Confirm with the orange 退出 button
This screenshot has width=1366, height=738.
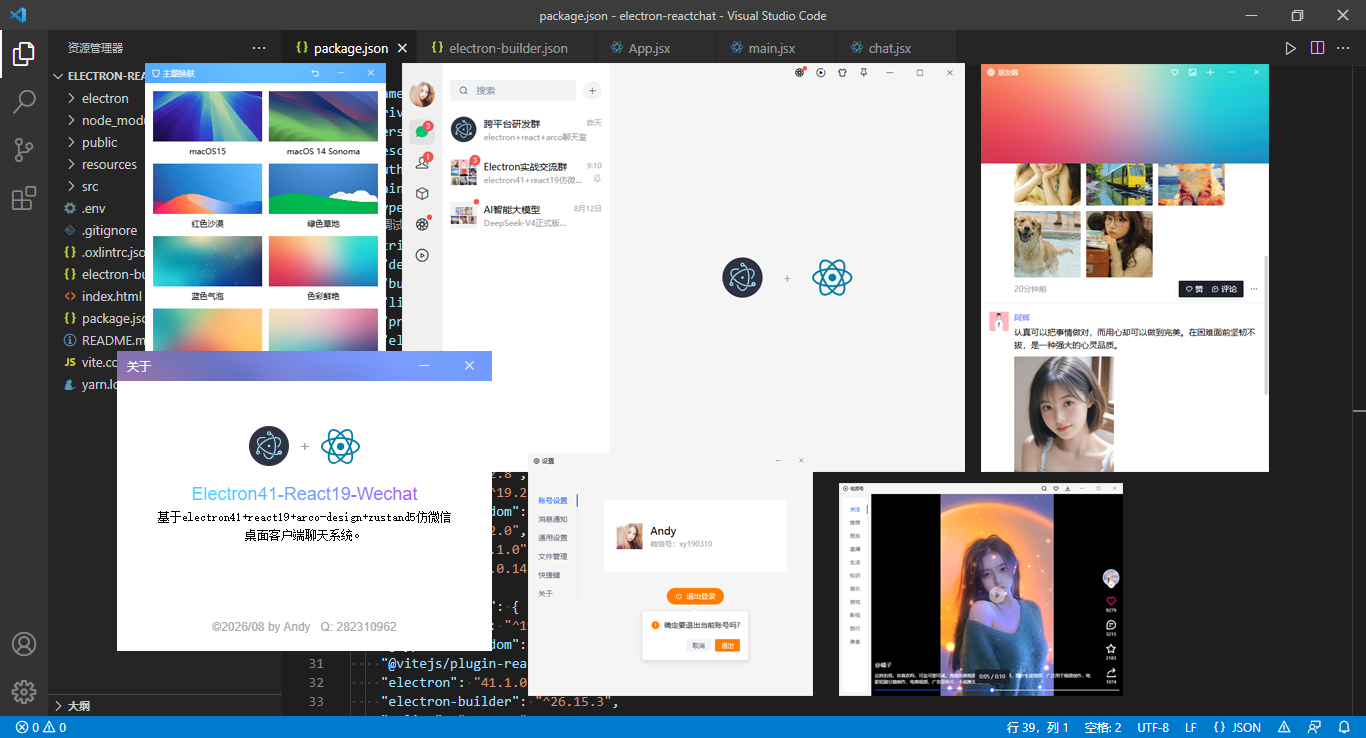point(727,646)
